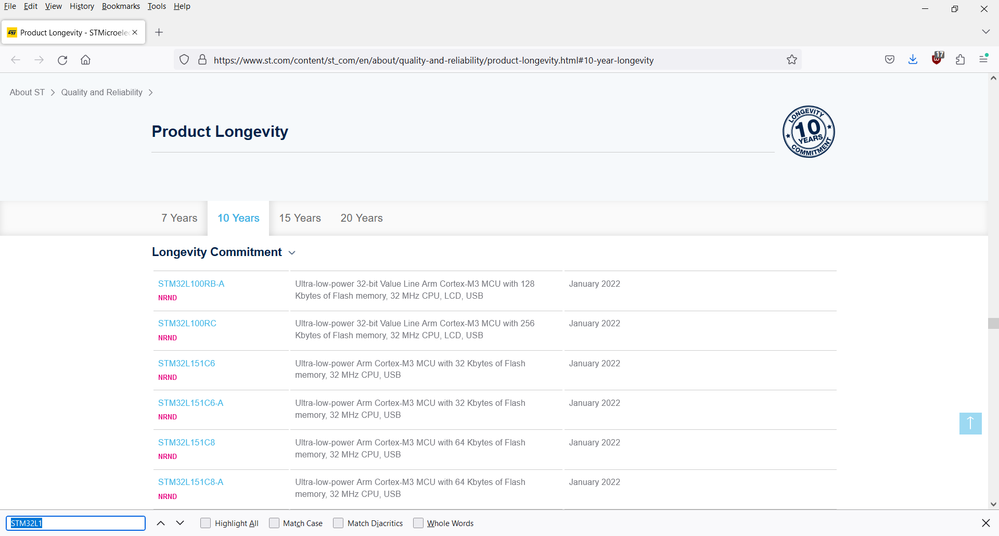The width and height of the screenshot is (999, 536).
Task: Open the STM32L151C8-A product link
Action: click(190, 482)
